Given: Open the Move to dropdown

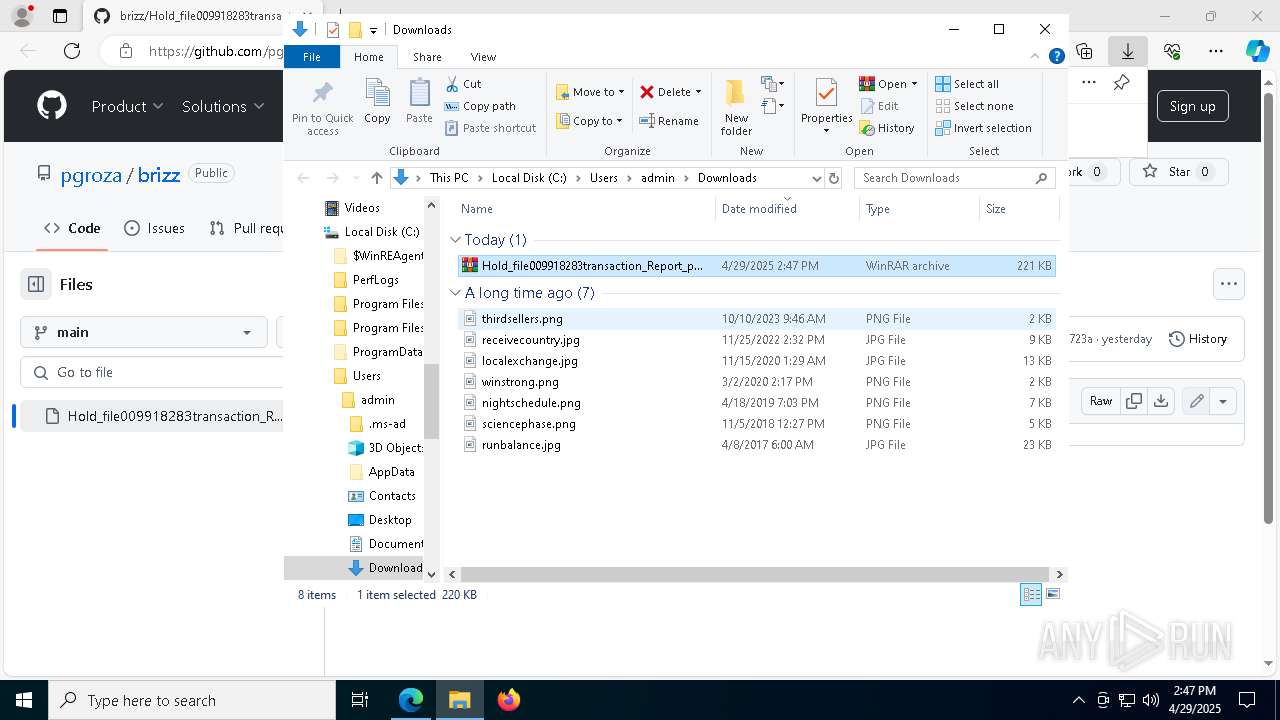Looking at the screenshot, I should tap(590, 92).
